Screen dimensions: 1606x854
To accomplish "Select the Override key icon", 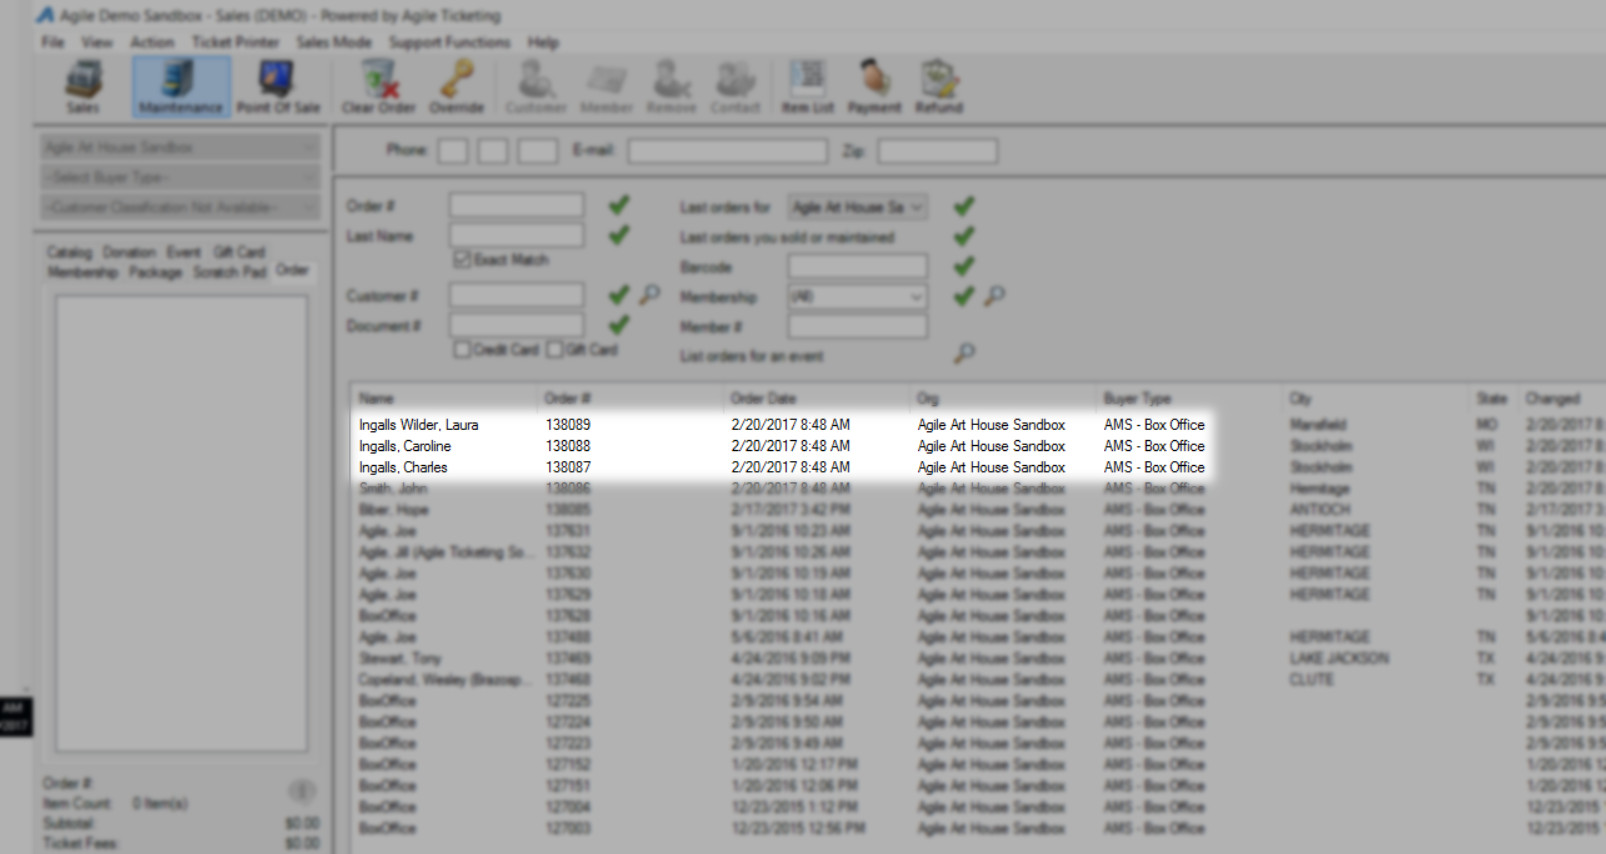I will pos(457,86).
